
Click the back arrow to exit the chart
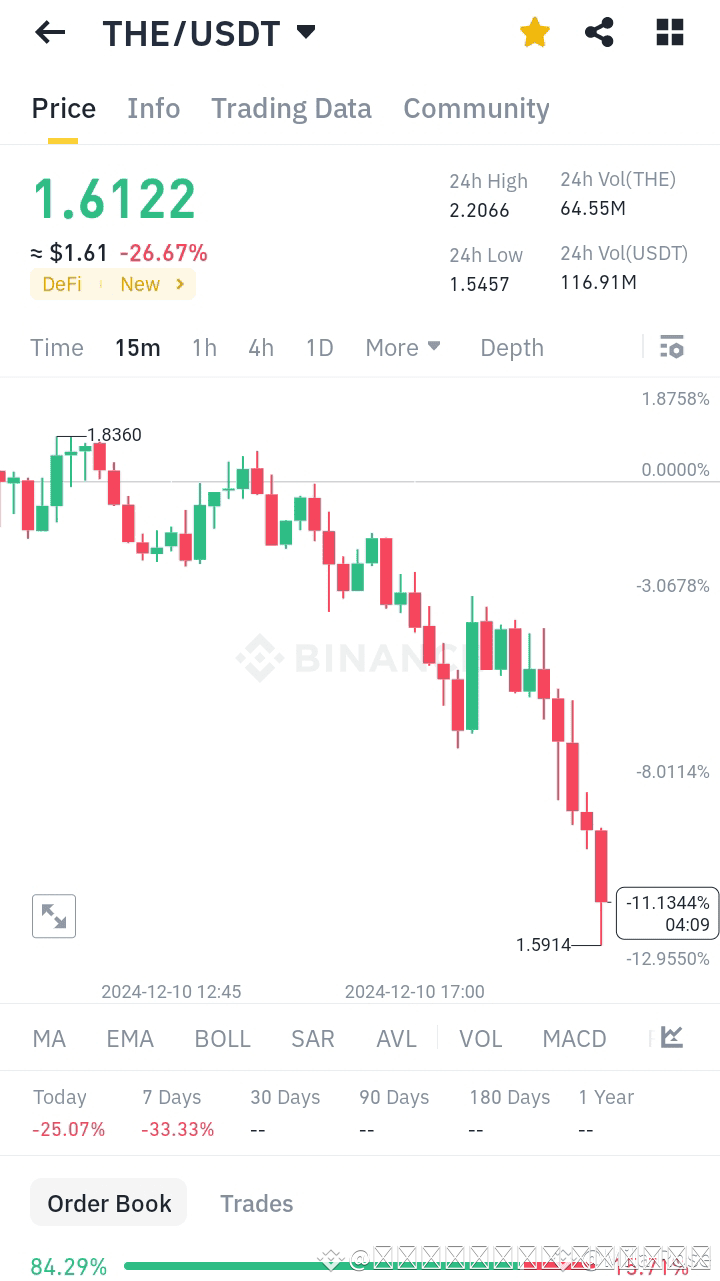point(49,32)
